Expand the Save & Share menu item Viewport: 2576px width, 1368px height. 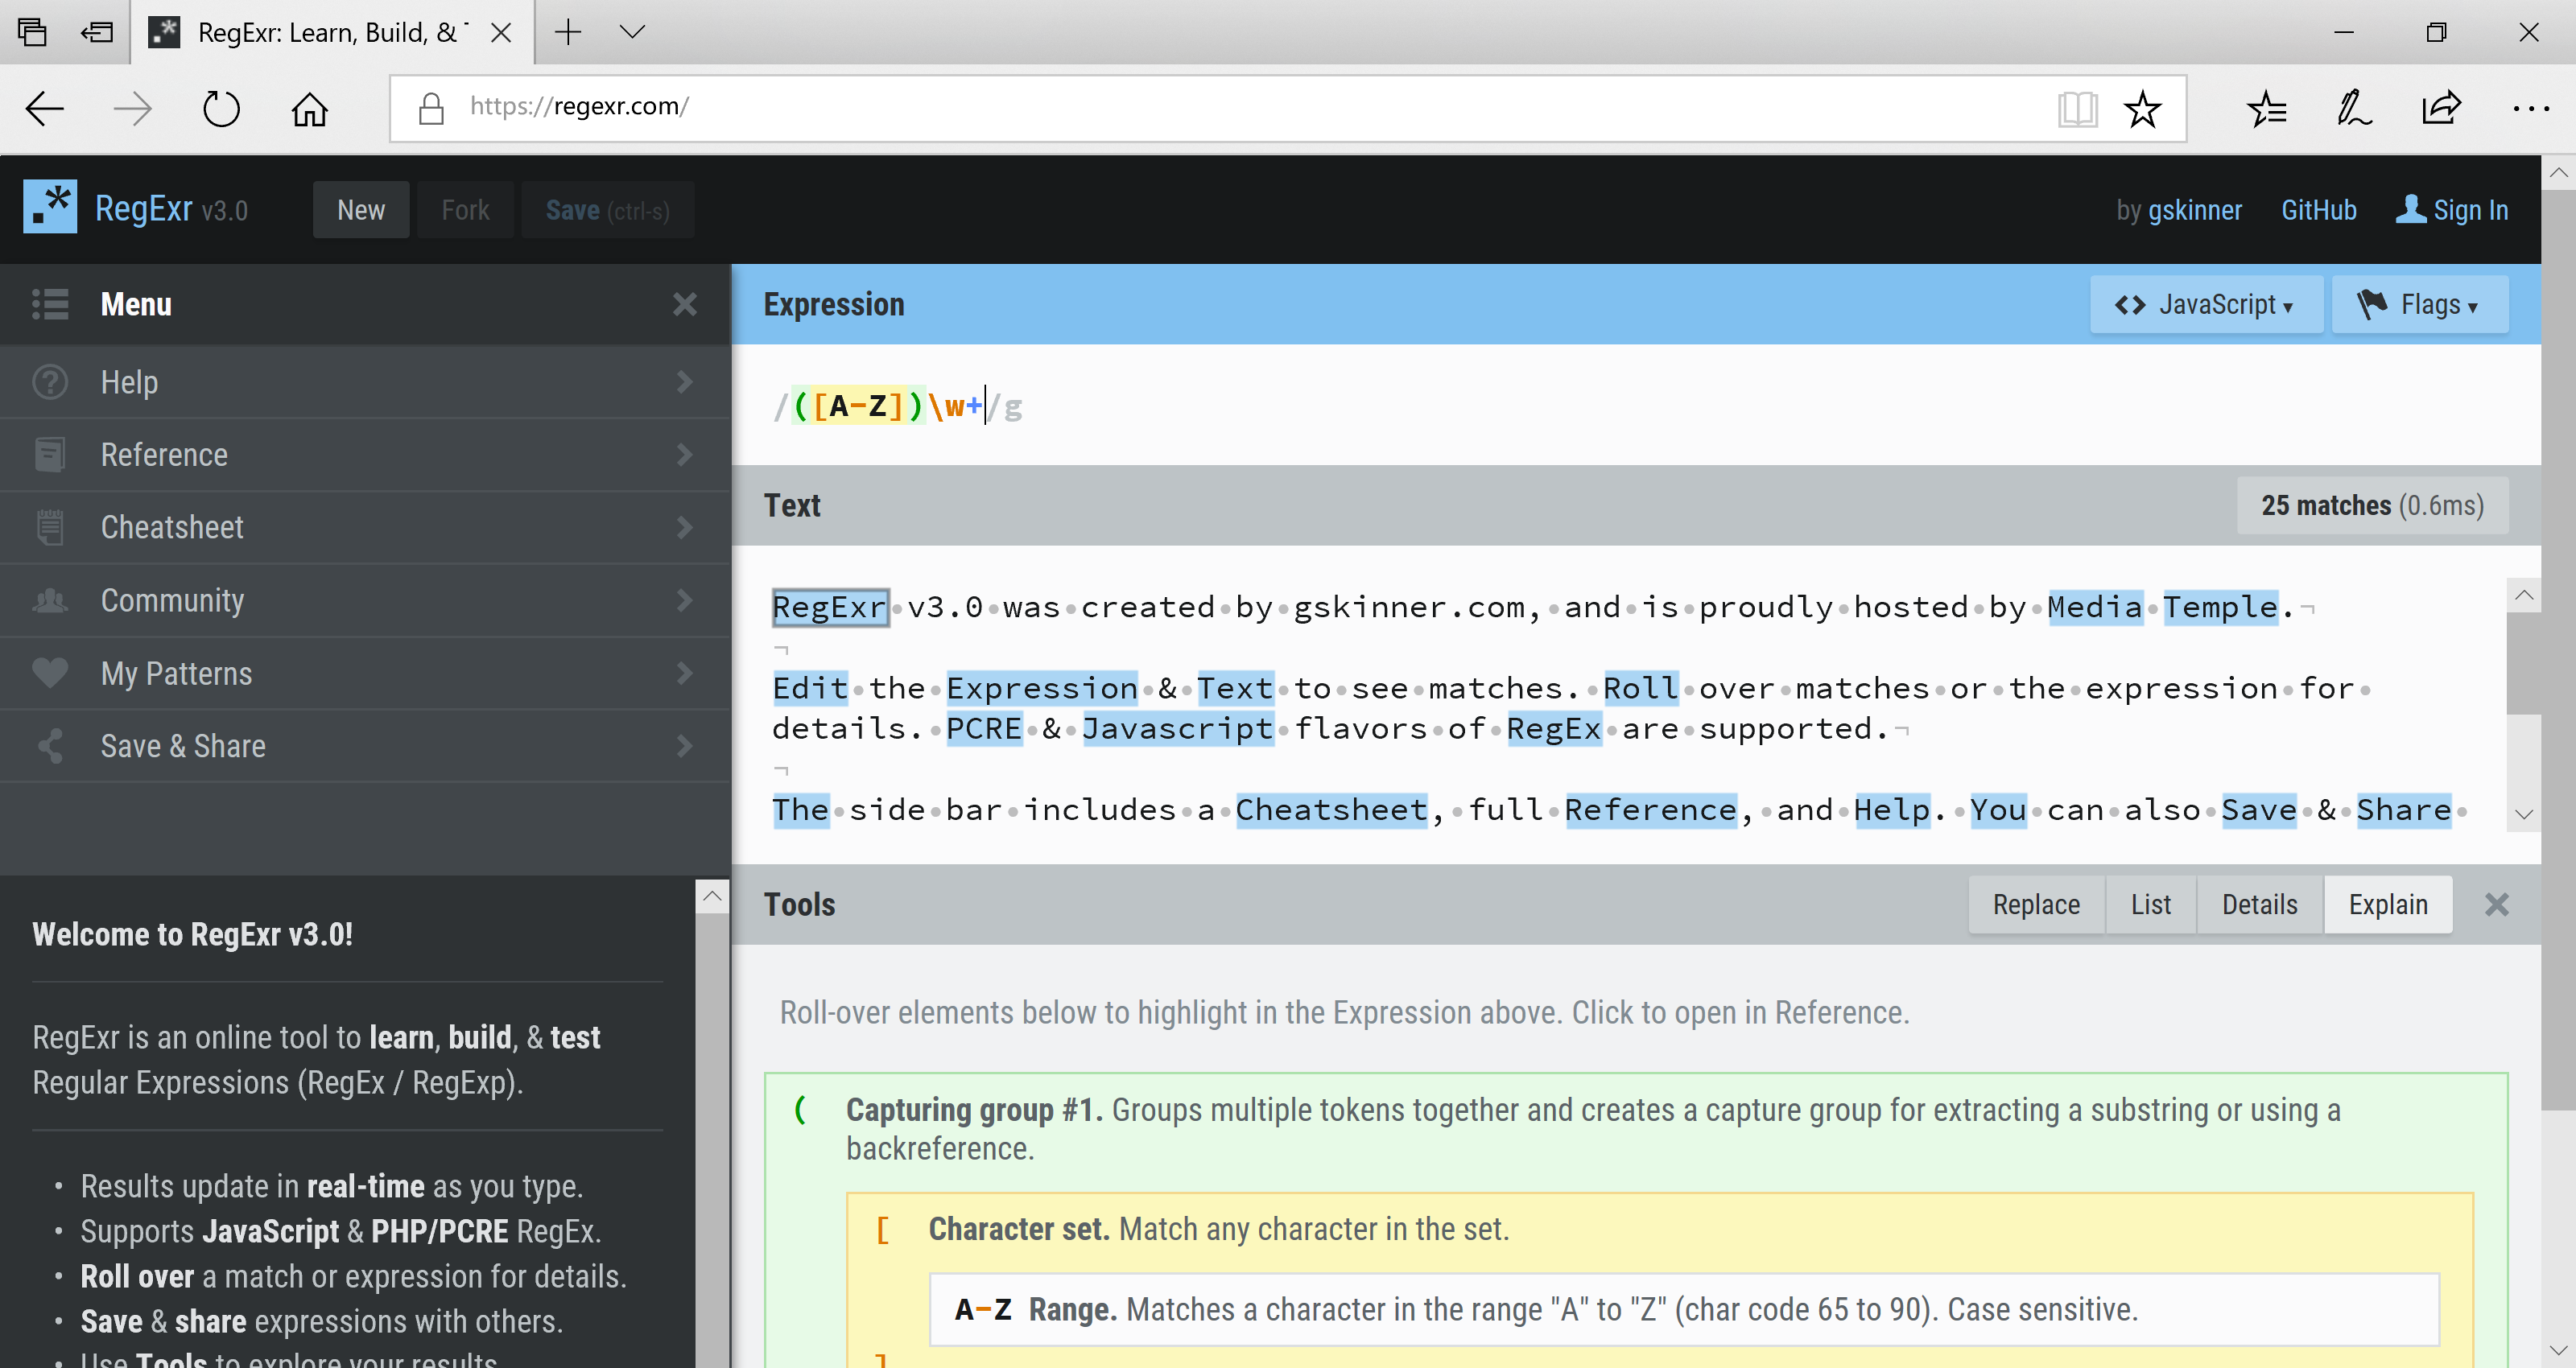pos(685,746)
